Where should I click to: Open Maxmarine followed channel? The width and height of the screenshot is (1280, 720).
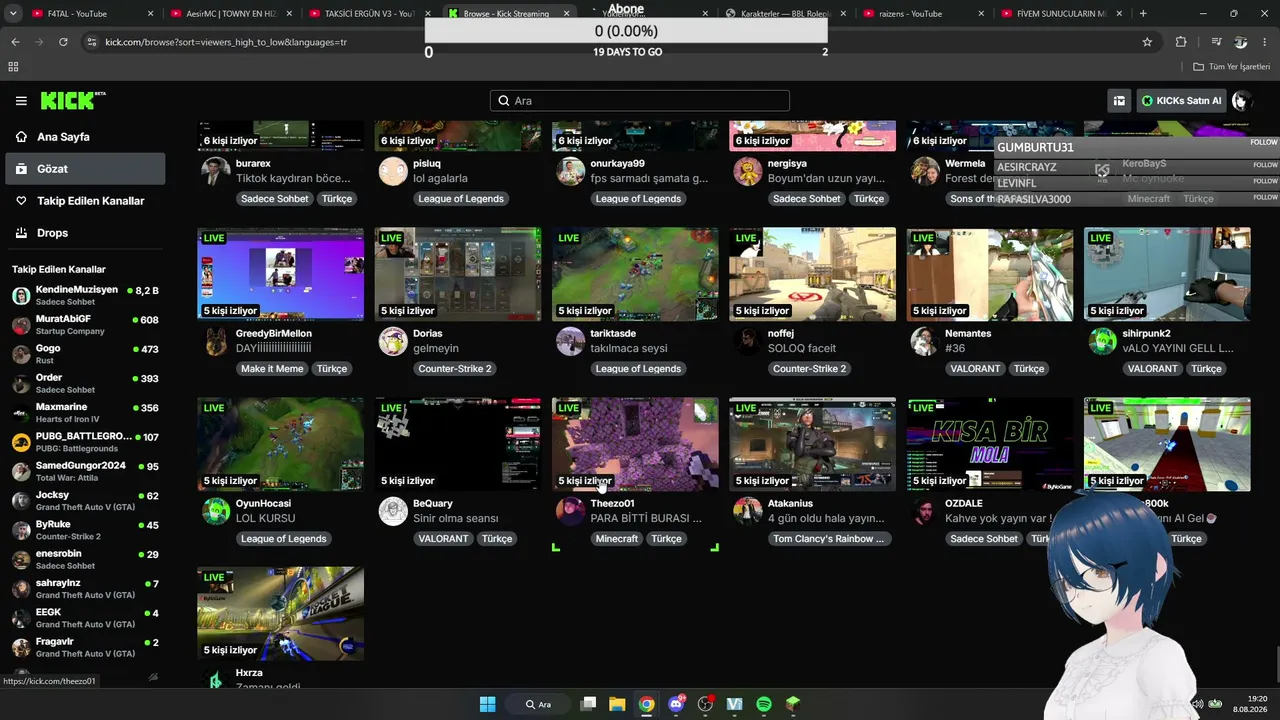(x=85, y=412)
